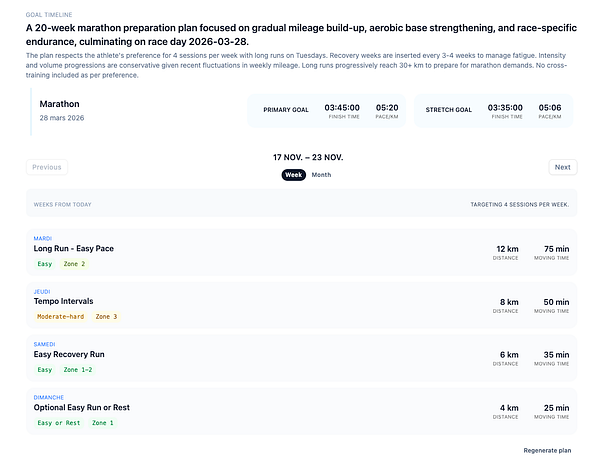Click the Zone 2 tag

(x=75, y=264)
